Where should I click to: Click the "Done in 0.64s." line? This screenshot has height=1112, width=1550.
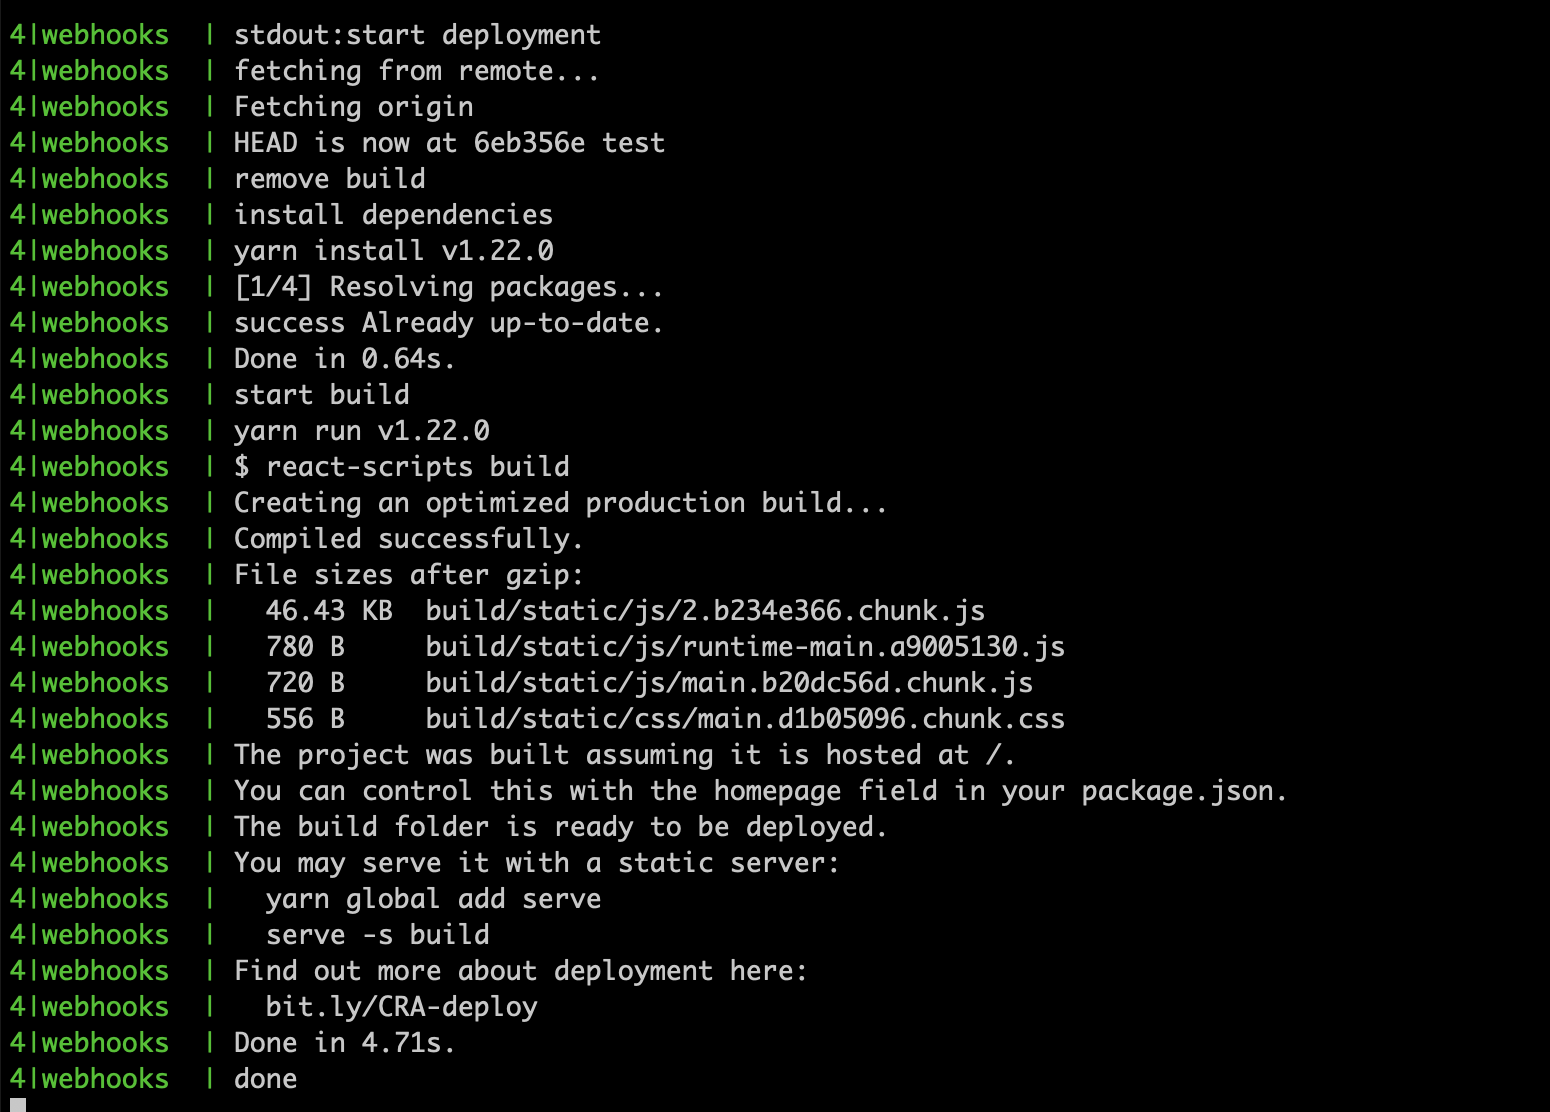[344, 359]
